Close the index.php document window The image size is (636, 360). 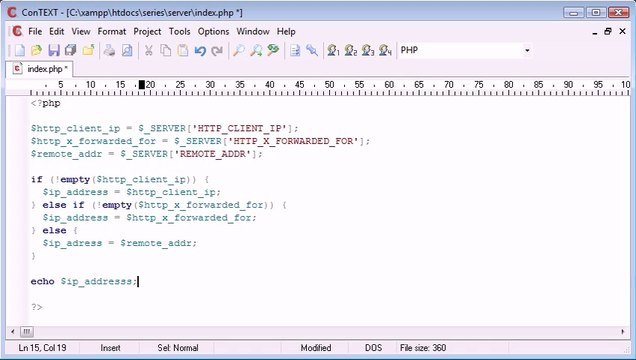pos(623,32)
